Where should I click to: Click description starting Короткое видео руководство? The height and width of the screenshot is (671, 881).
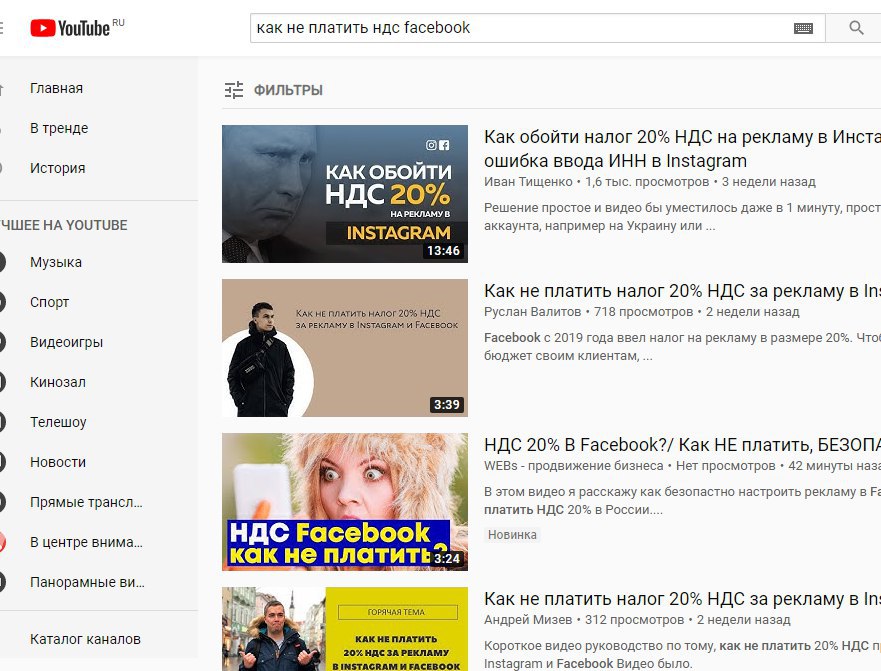pos(682,655)
